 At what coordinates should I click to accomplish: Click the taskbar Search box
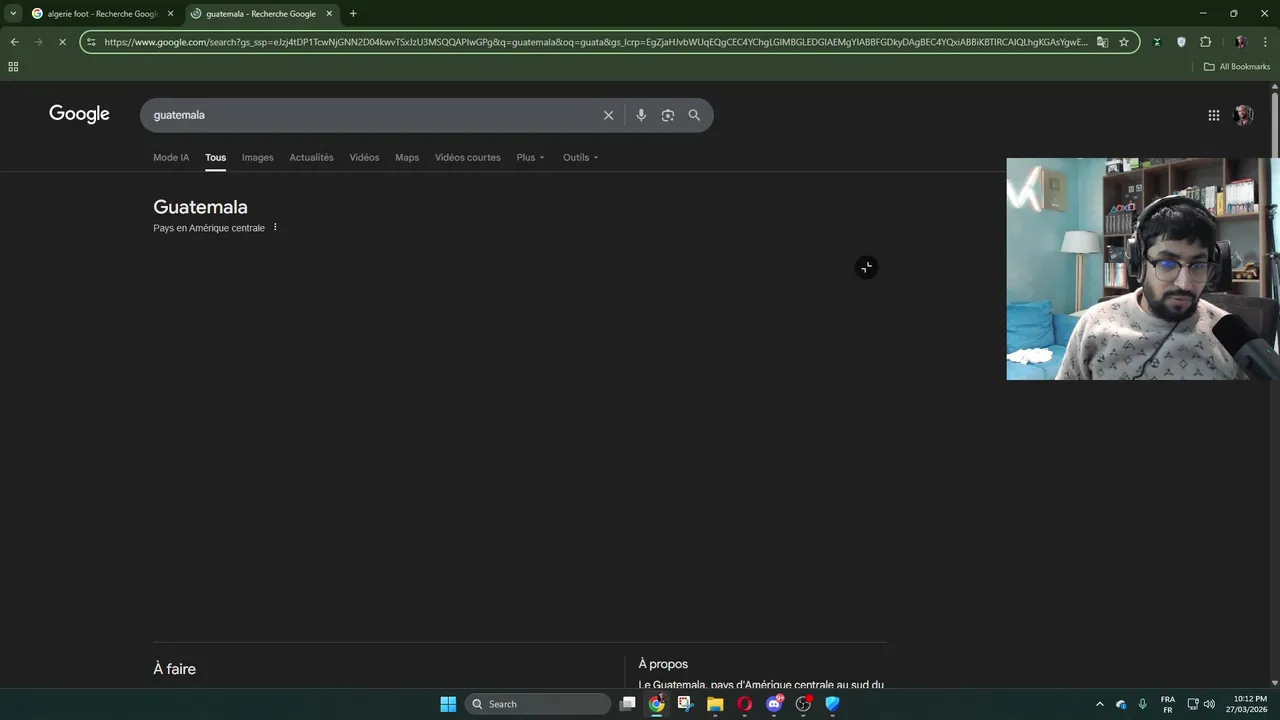(x=538, y=704)
